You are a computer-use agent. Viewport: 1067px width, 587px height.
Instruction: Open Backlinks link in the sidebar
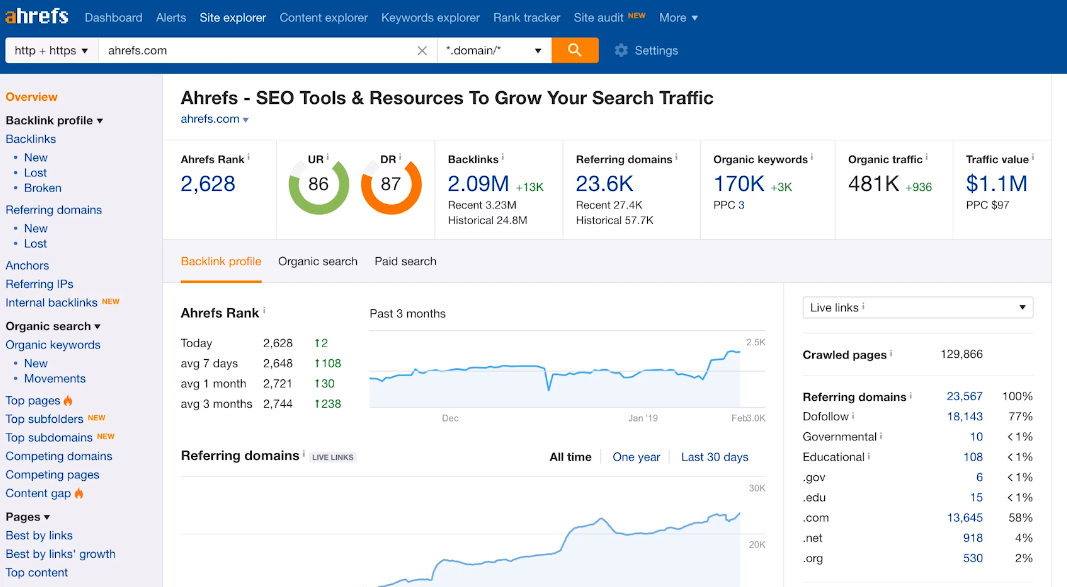point(31,139)
